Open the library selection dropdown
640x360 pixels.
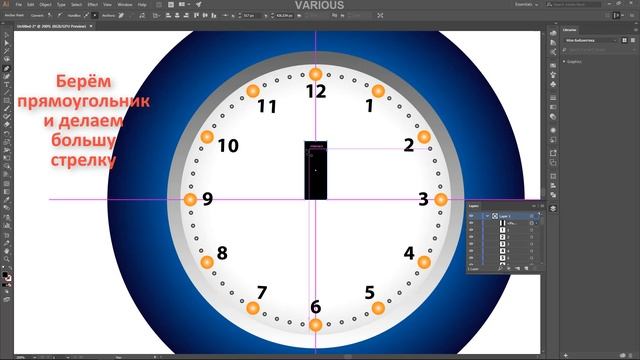(590, 40)
